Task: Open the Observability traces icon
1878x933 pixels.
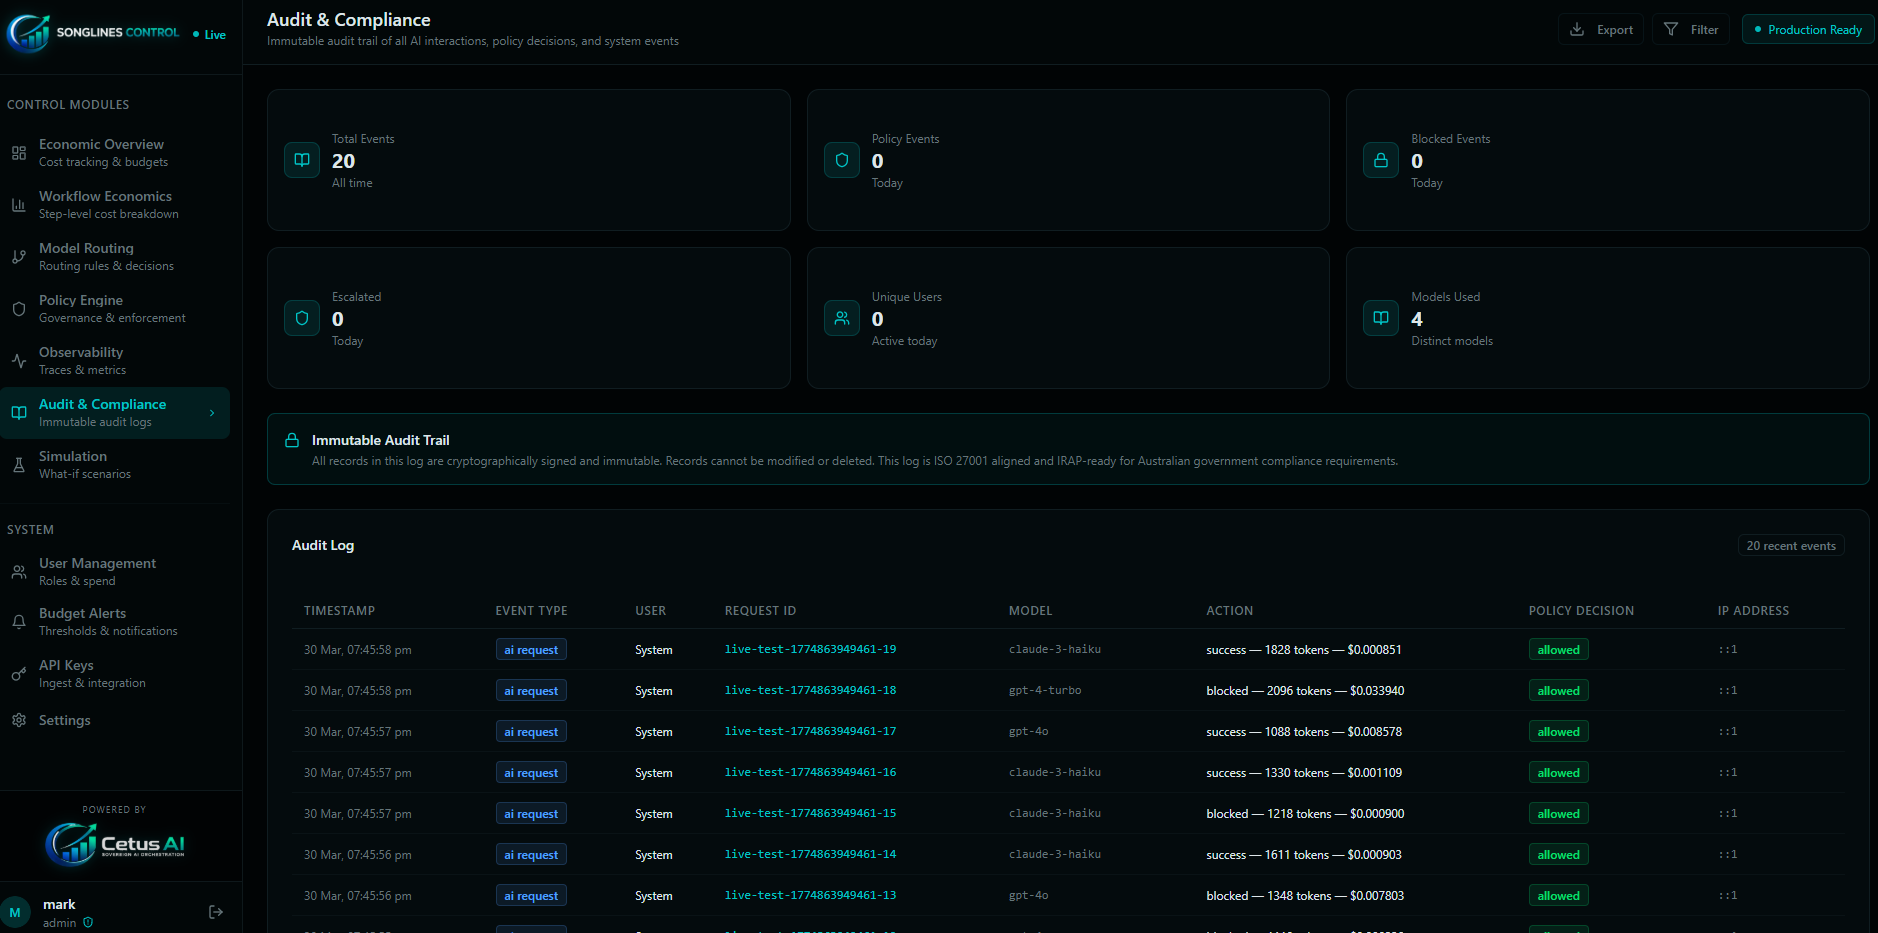Action: click(x=19, y=360)
